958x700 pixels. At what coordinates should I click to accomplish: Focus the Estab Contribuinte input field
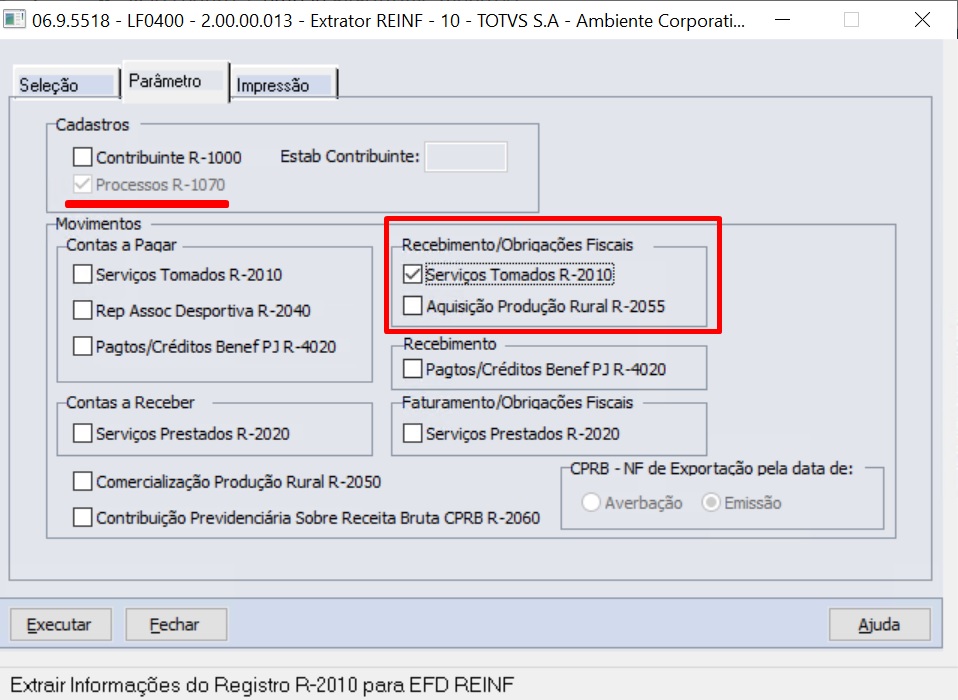[466, 157]
